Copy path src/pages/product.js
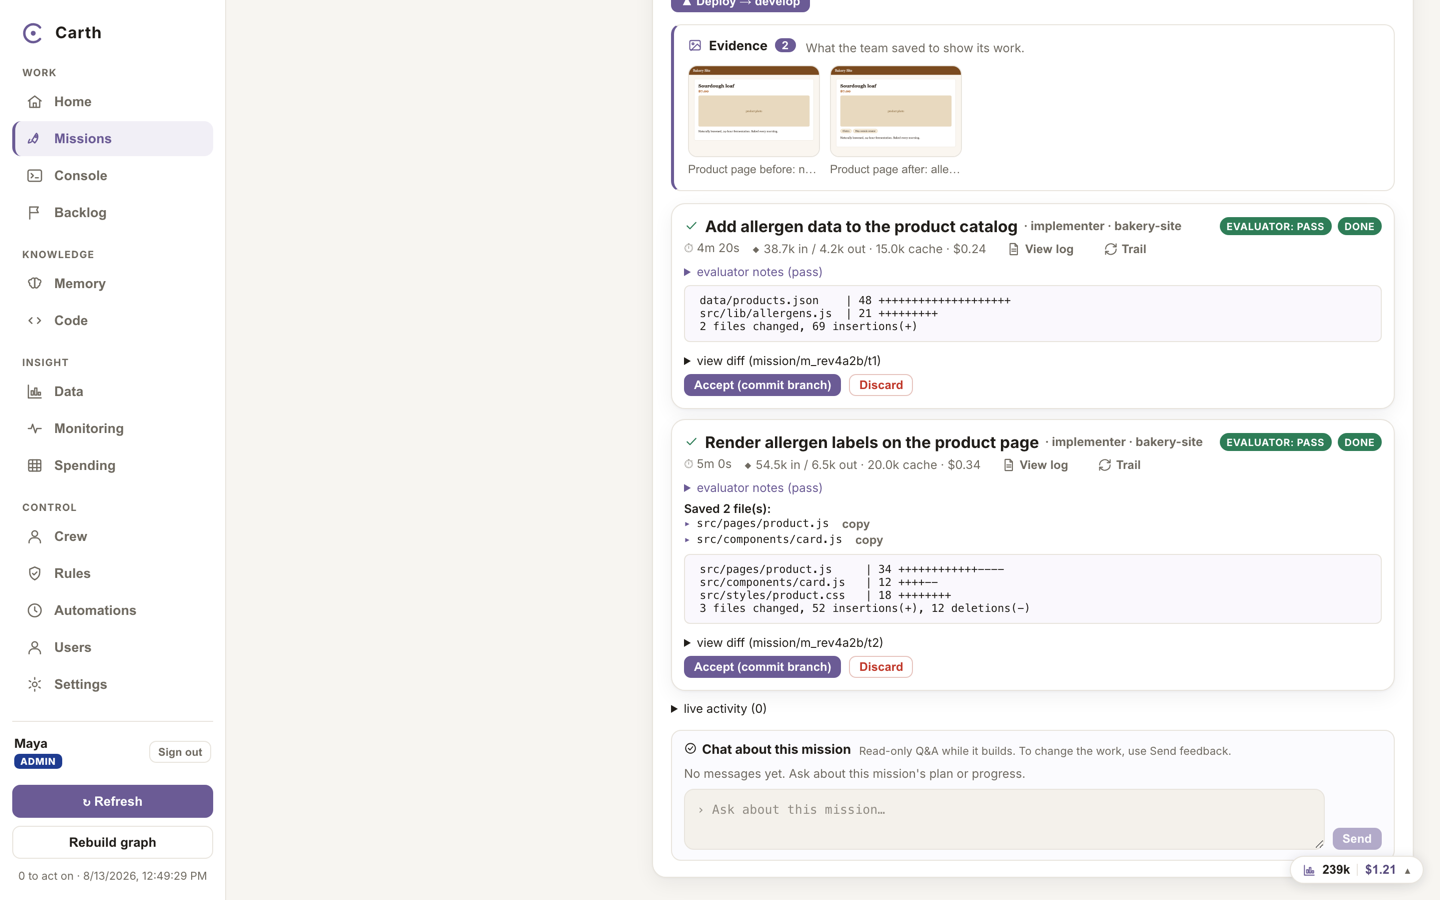1440x900 pixels. (855, 524)
